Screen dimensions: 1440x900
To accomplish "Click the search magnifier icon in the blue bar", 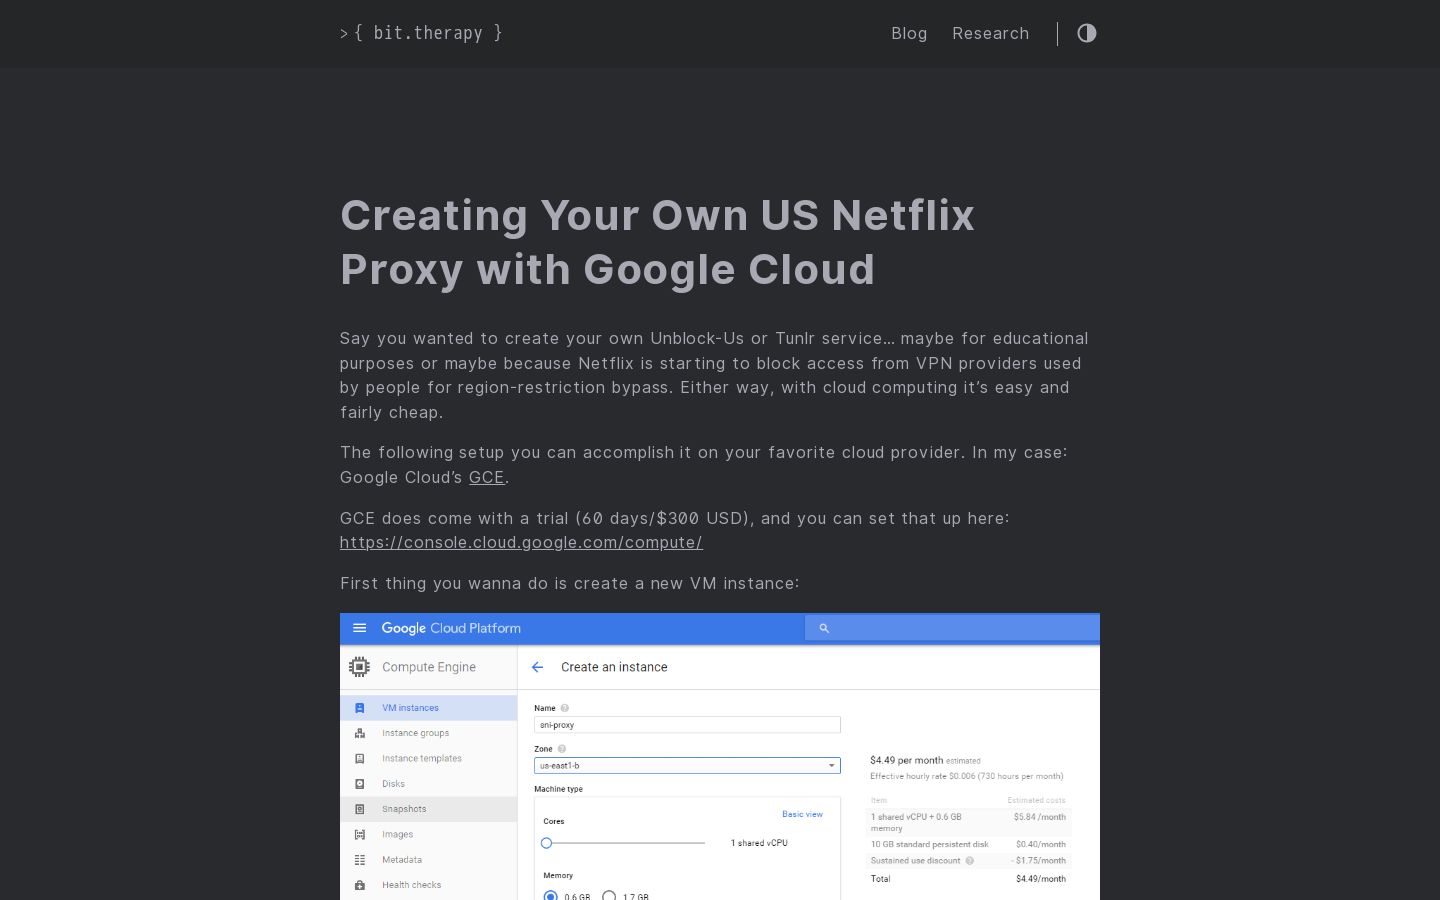I will pyautogui.click(x=824, y=628).
